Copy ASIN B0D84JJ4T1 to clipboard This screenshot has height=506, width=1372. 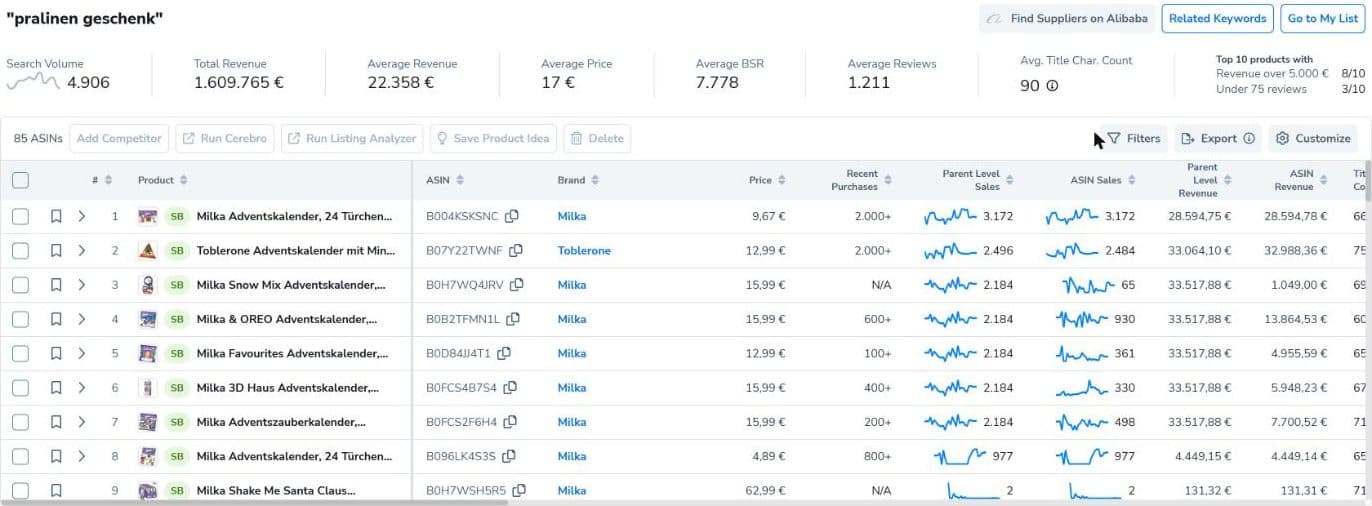coord(504,353)
